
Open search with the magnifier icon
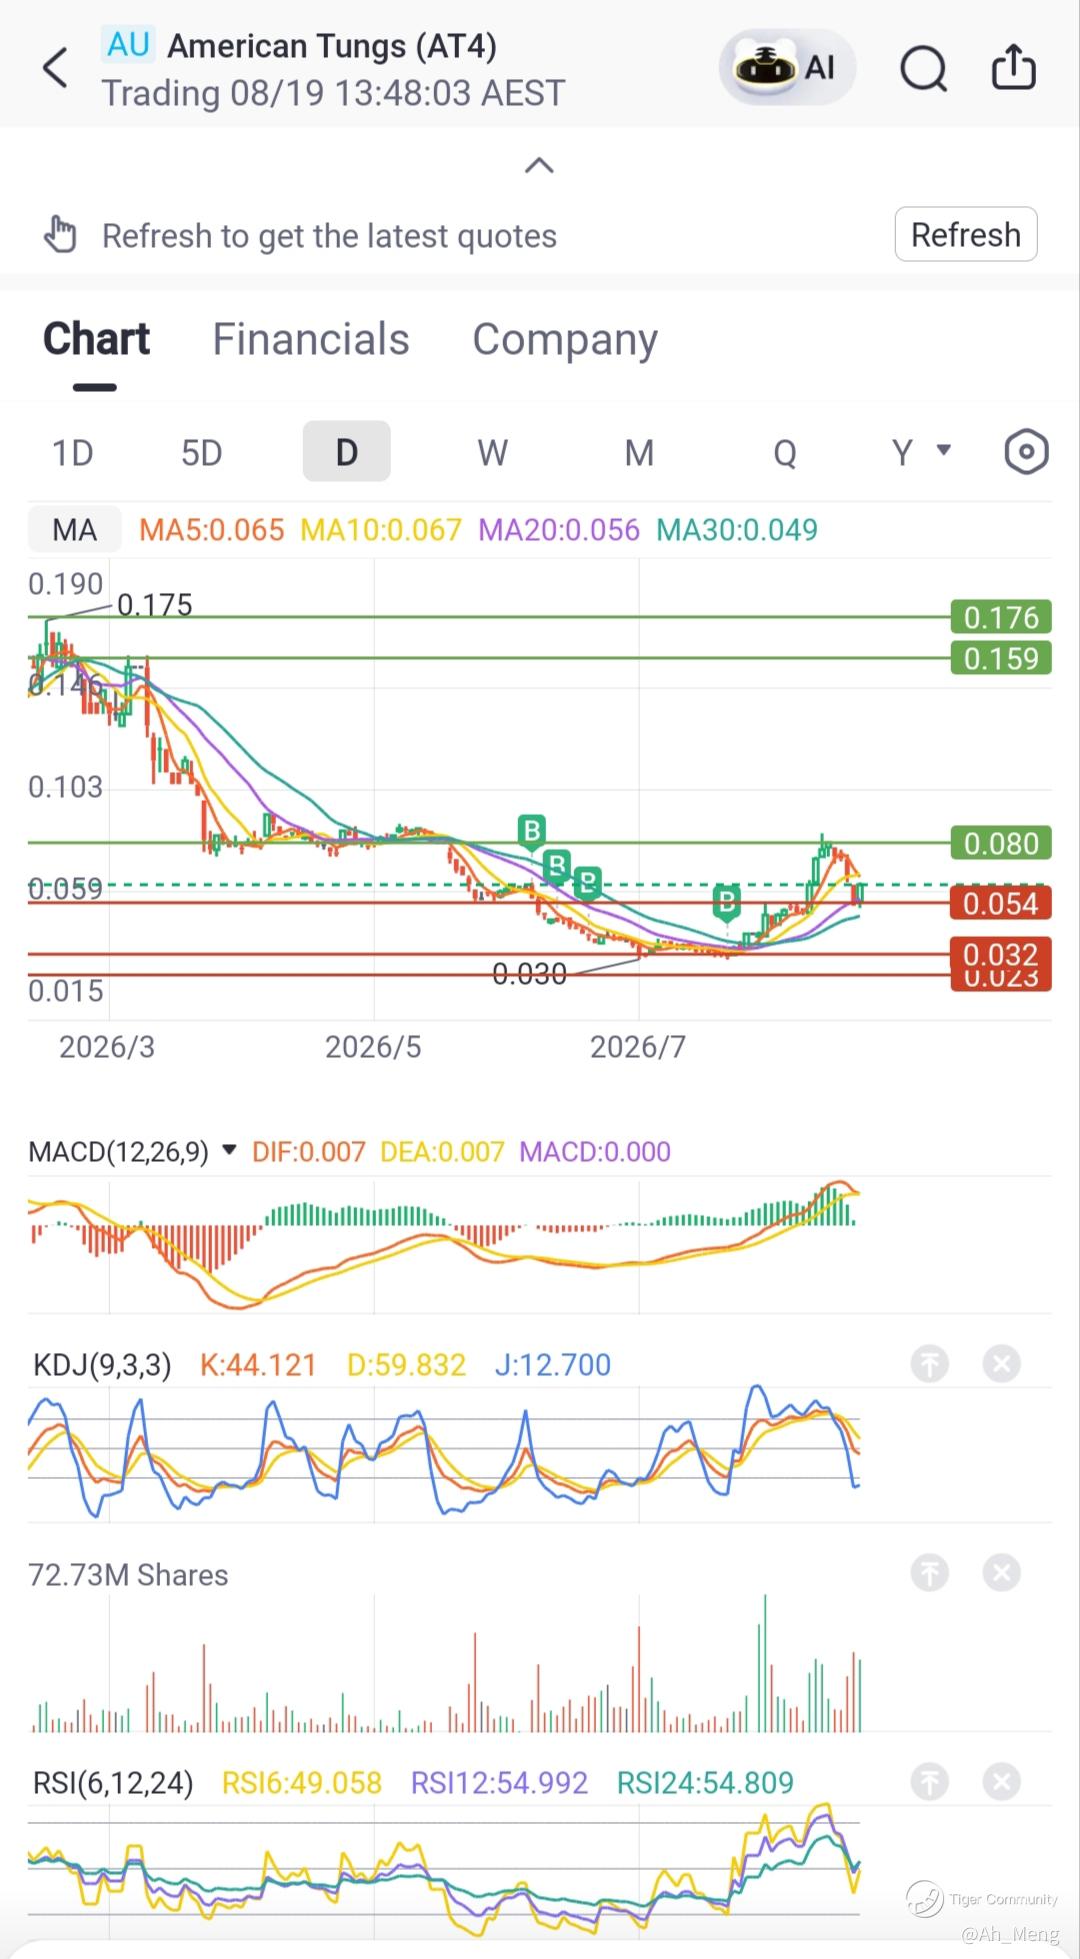(x=923, y=68)
